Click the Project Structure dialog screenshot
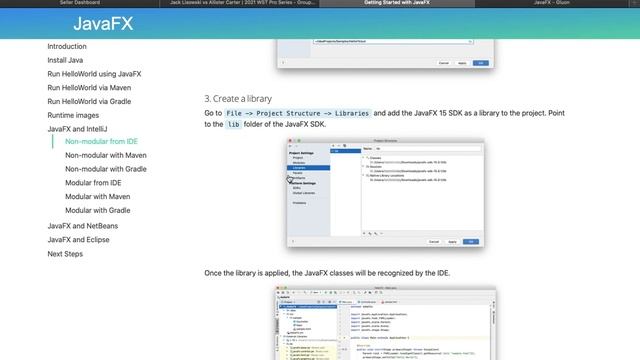640x360 pixels. (x=385, y=193)
